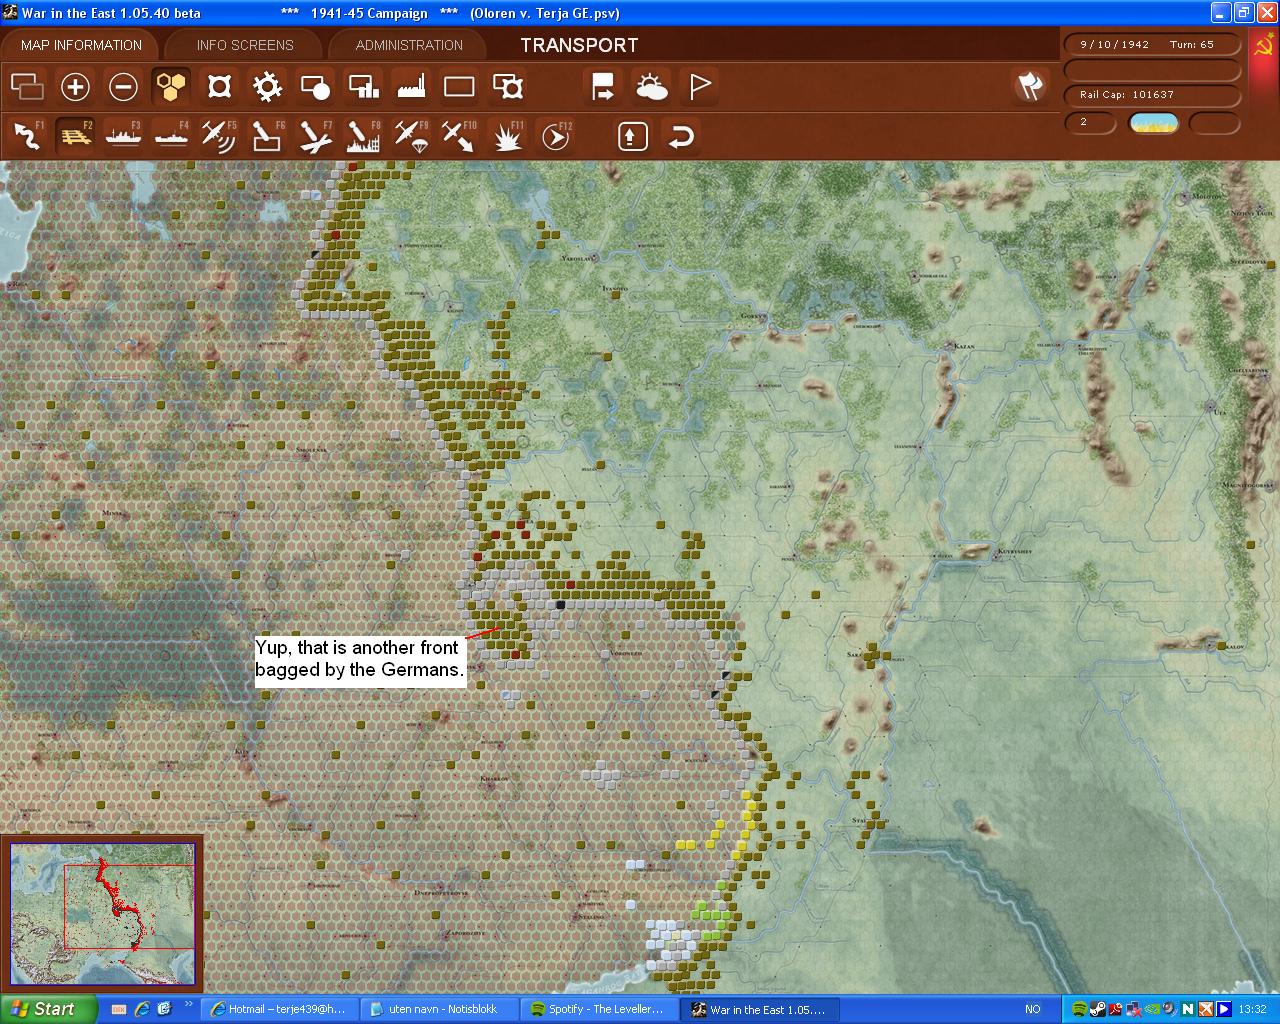Toggle the hex grid overlay
The image size is (1280, 1024).
pos(170,87)
